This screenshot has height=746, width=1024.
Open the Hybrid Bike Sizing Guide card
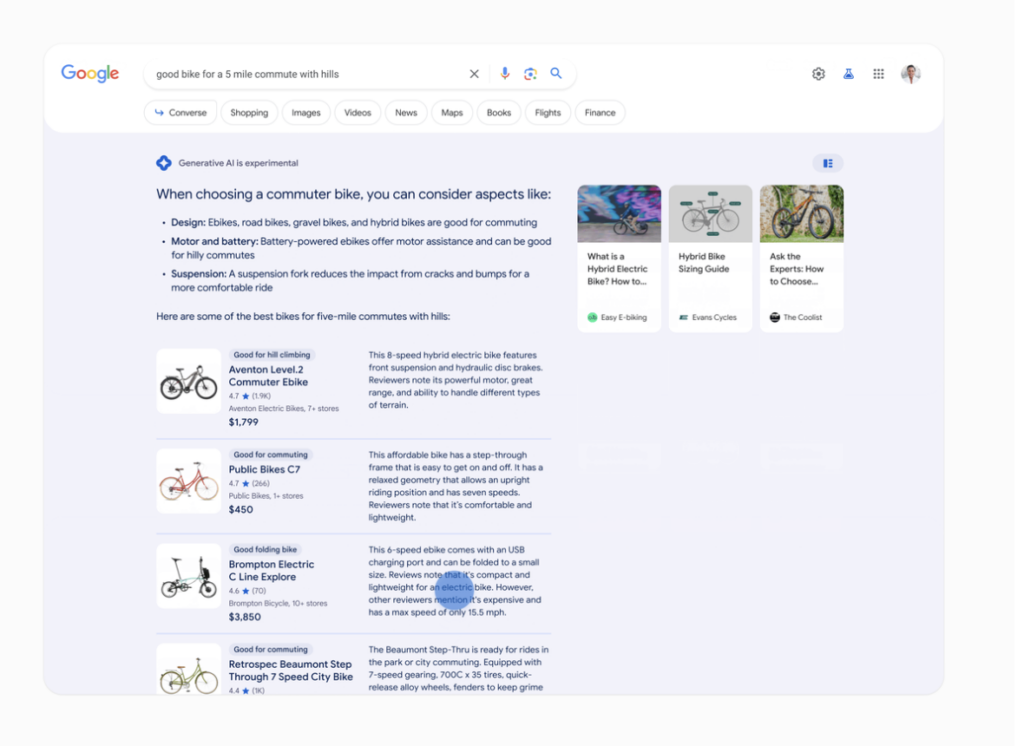tap(711, 258)
